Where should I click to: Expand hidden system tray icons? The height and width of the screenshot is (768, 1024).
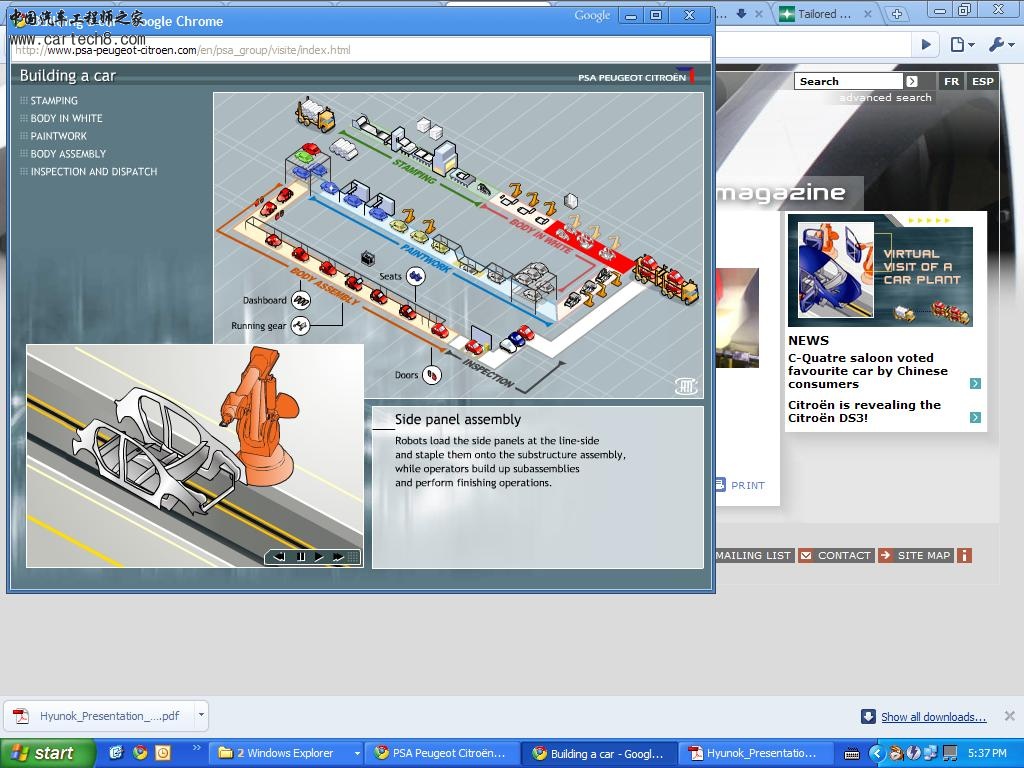877,753
